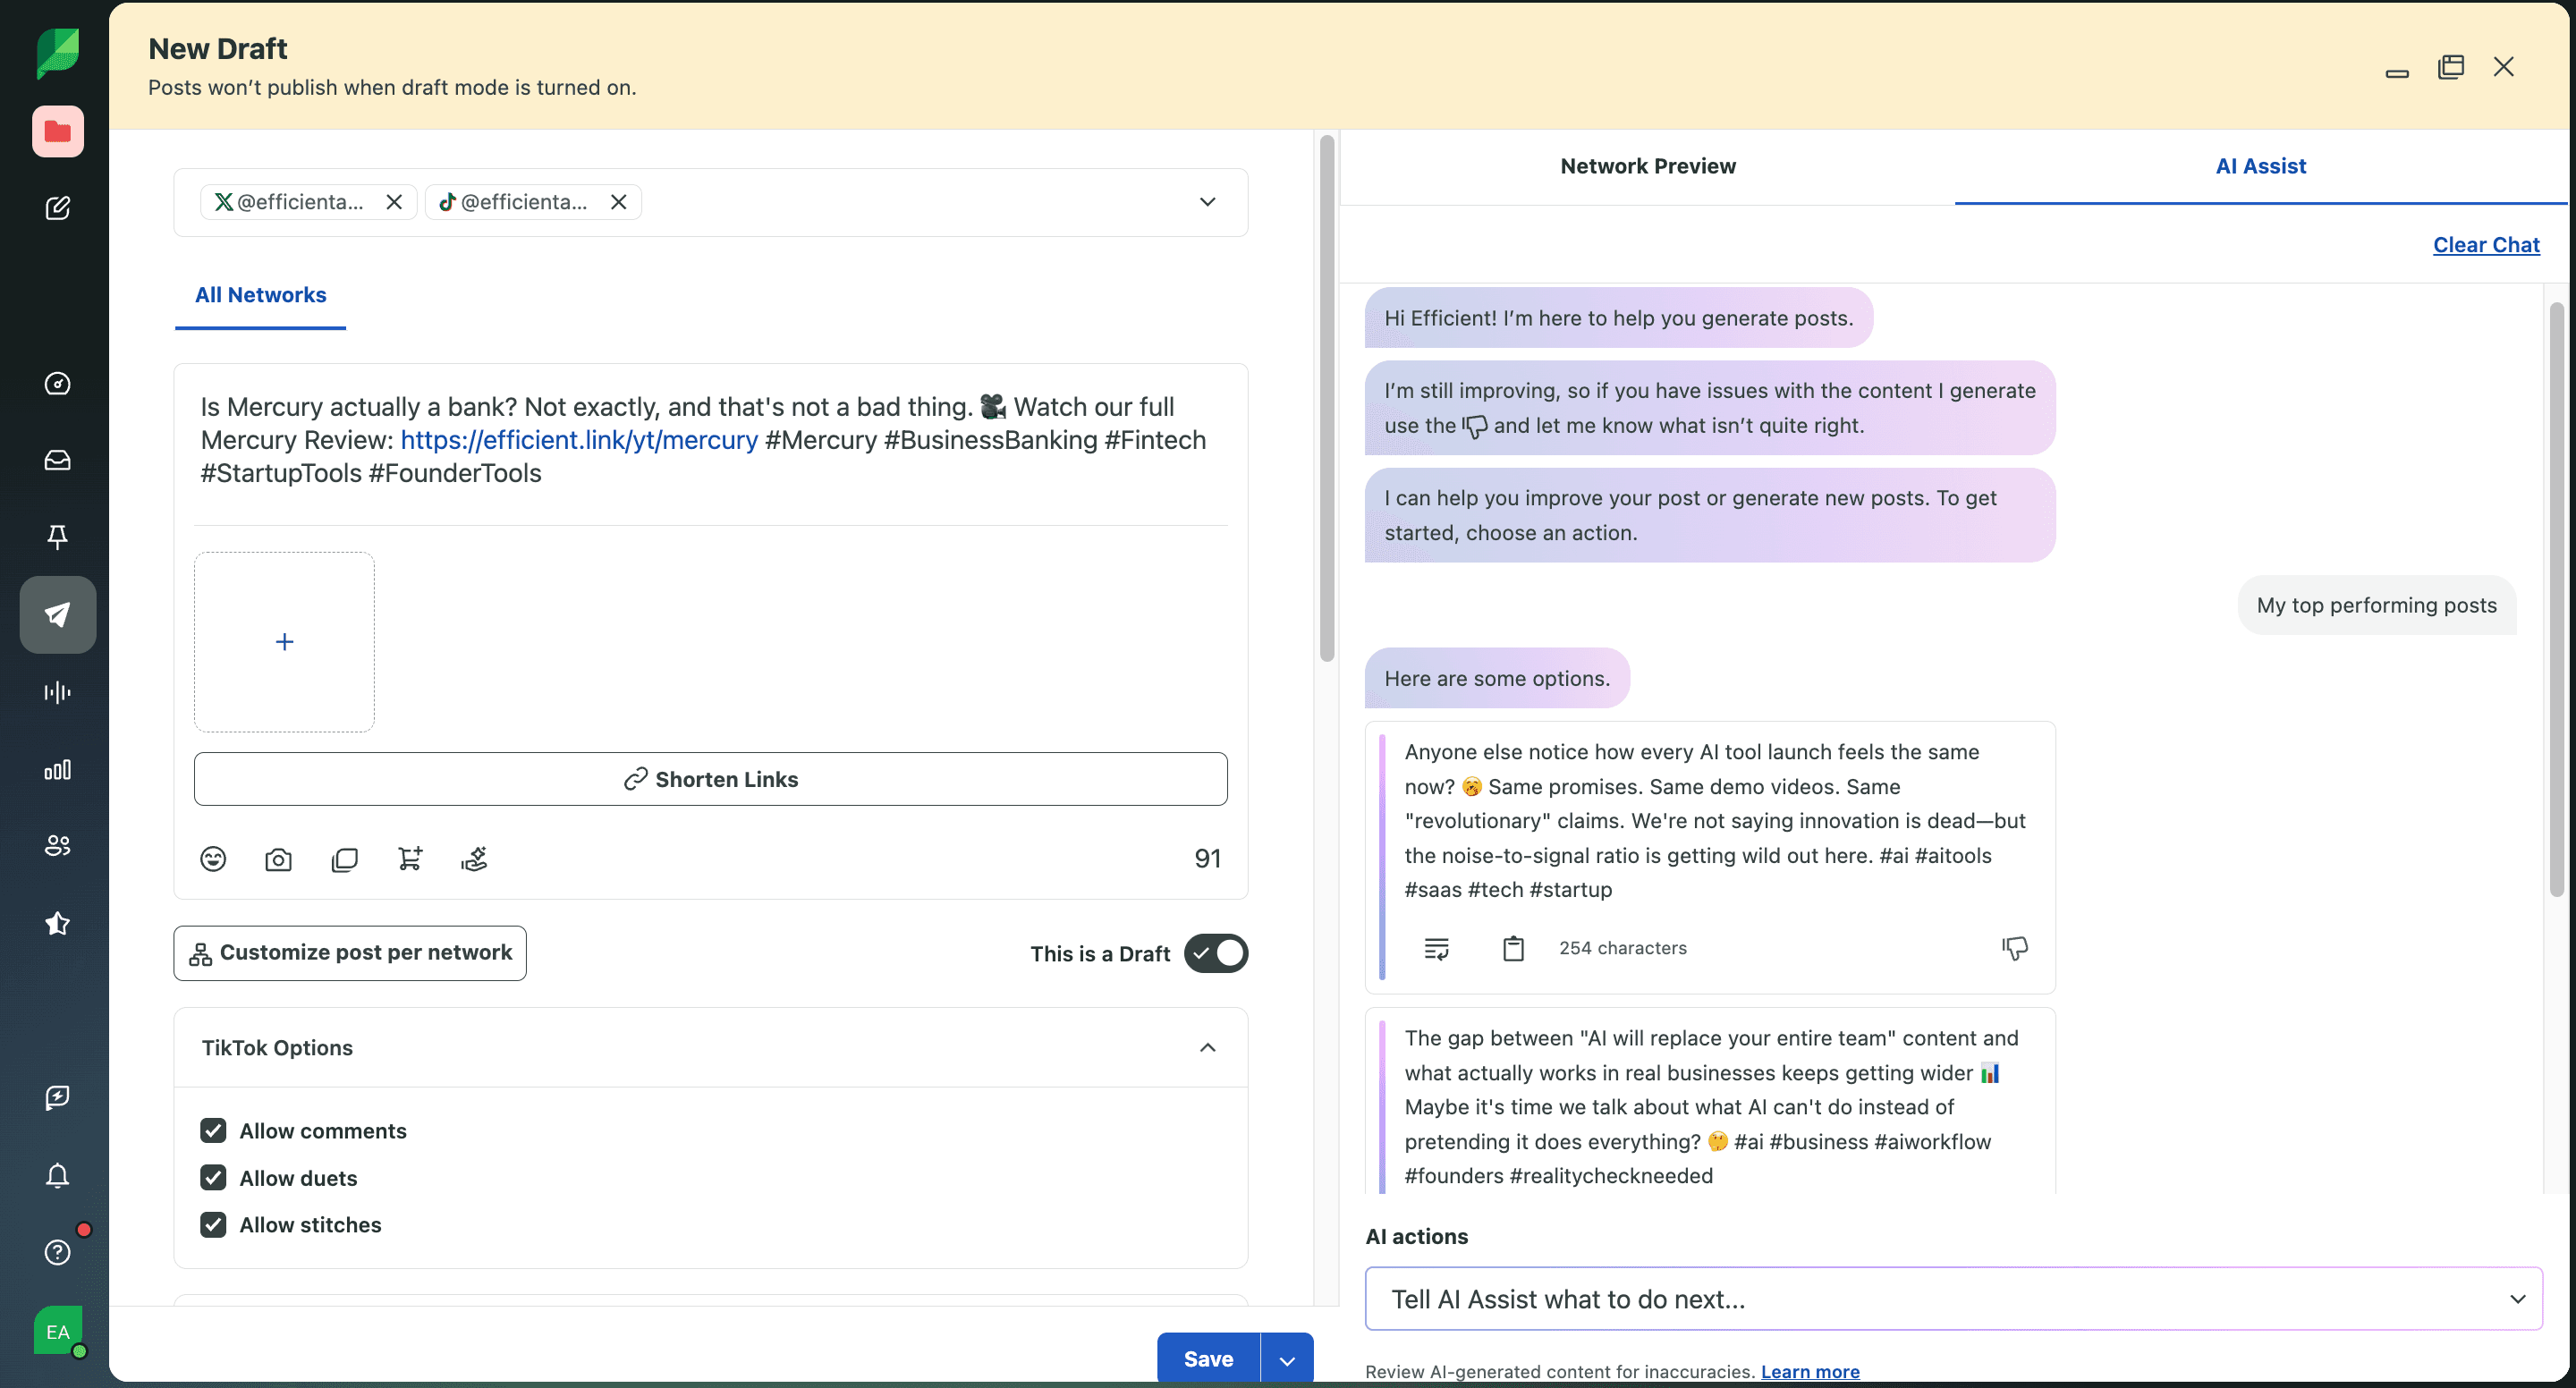Open the Save button dropdown arrow

pyautogui.click(x=1287, y=1359)
